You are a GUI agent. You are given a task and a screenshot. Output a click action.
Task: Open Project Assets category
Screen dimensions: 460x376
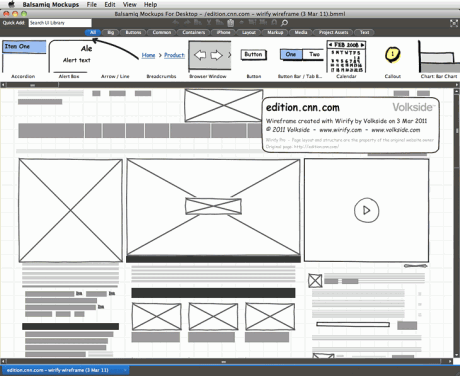(333, 32)
